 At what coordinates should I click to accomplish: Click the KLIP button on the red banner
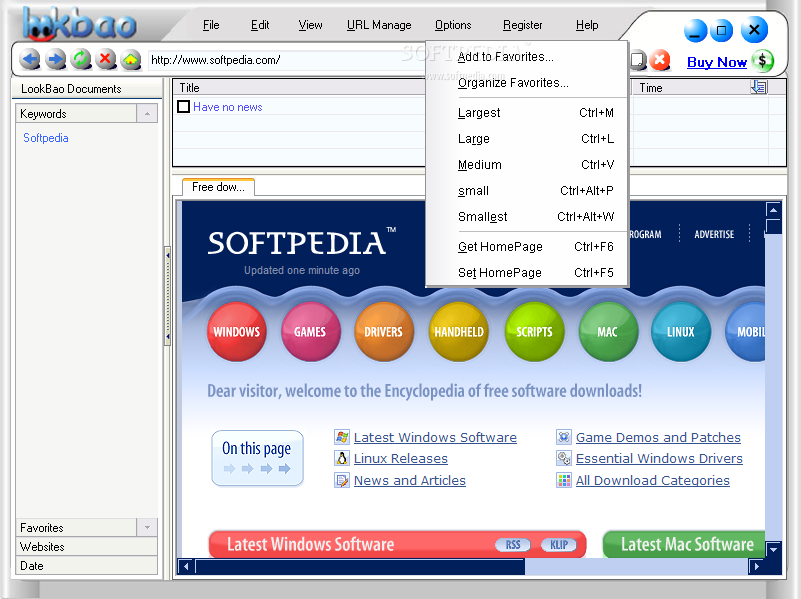tap(559, 545)
